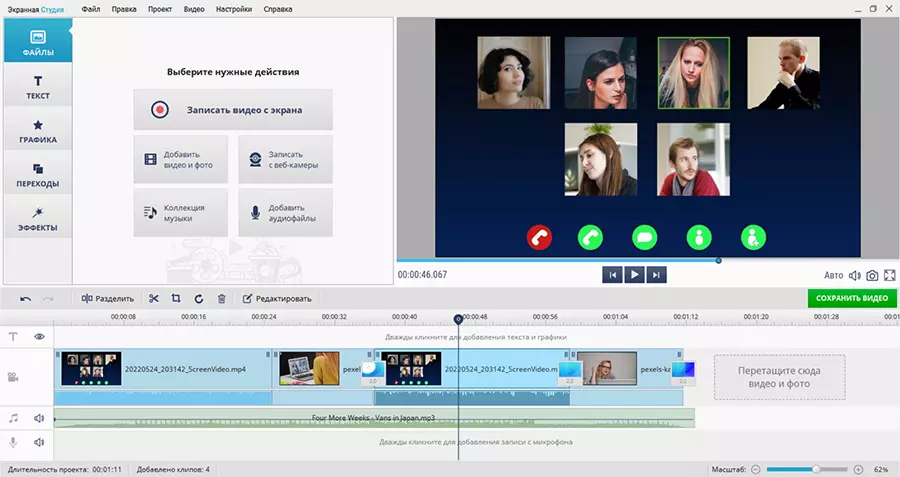
Task: Take a snapshot with the camera icon
Action: (x=872, y=275)
